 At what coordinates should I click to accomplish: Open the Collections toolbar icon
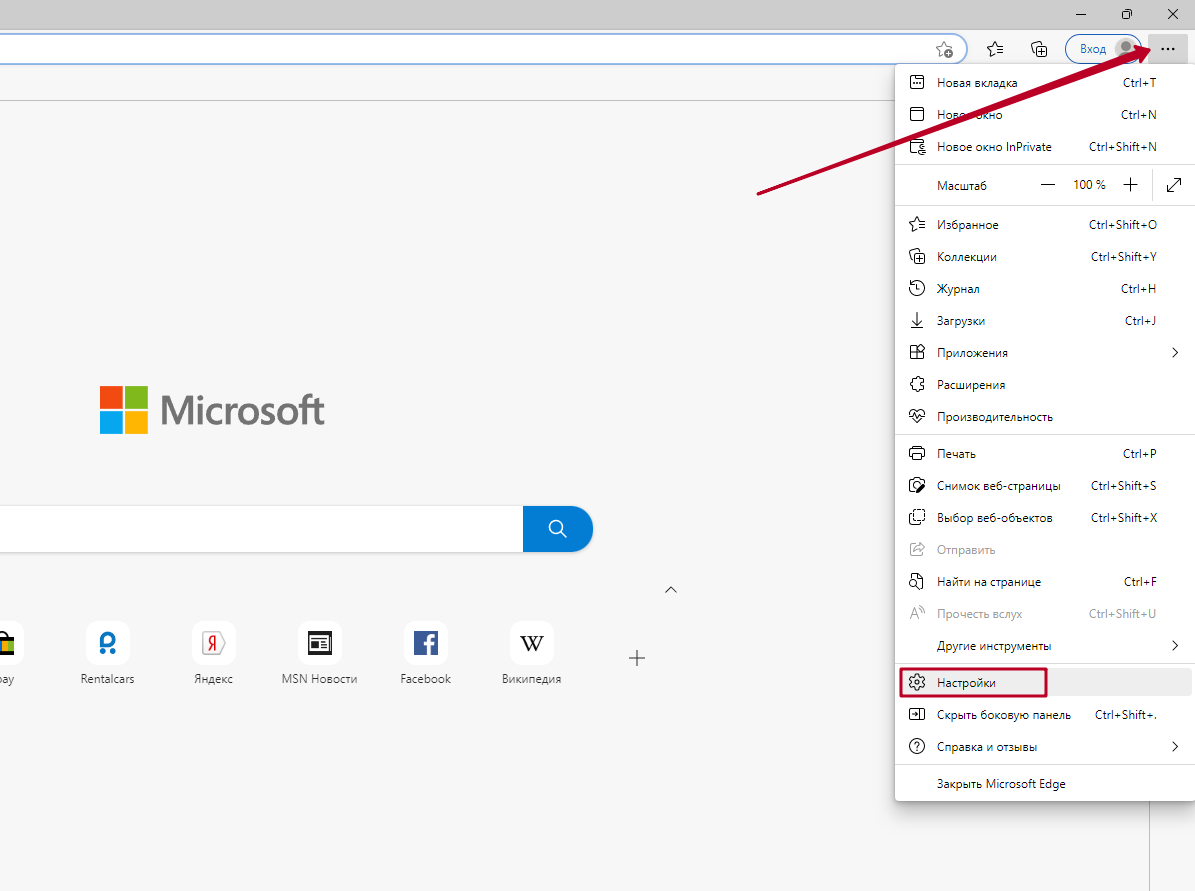(1039, 49)
